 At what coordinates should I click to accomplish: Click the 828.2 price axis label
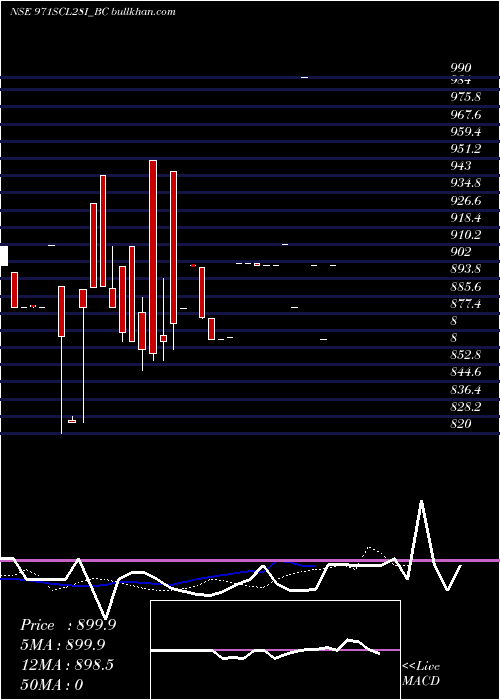pyautogui.click(x=465, y=407)
